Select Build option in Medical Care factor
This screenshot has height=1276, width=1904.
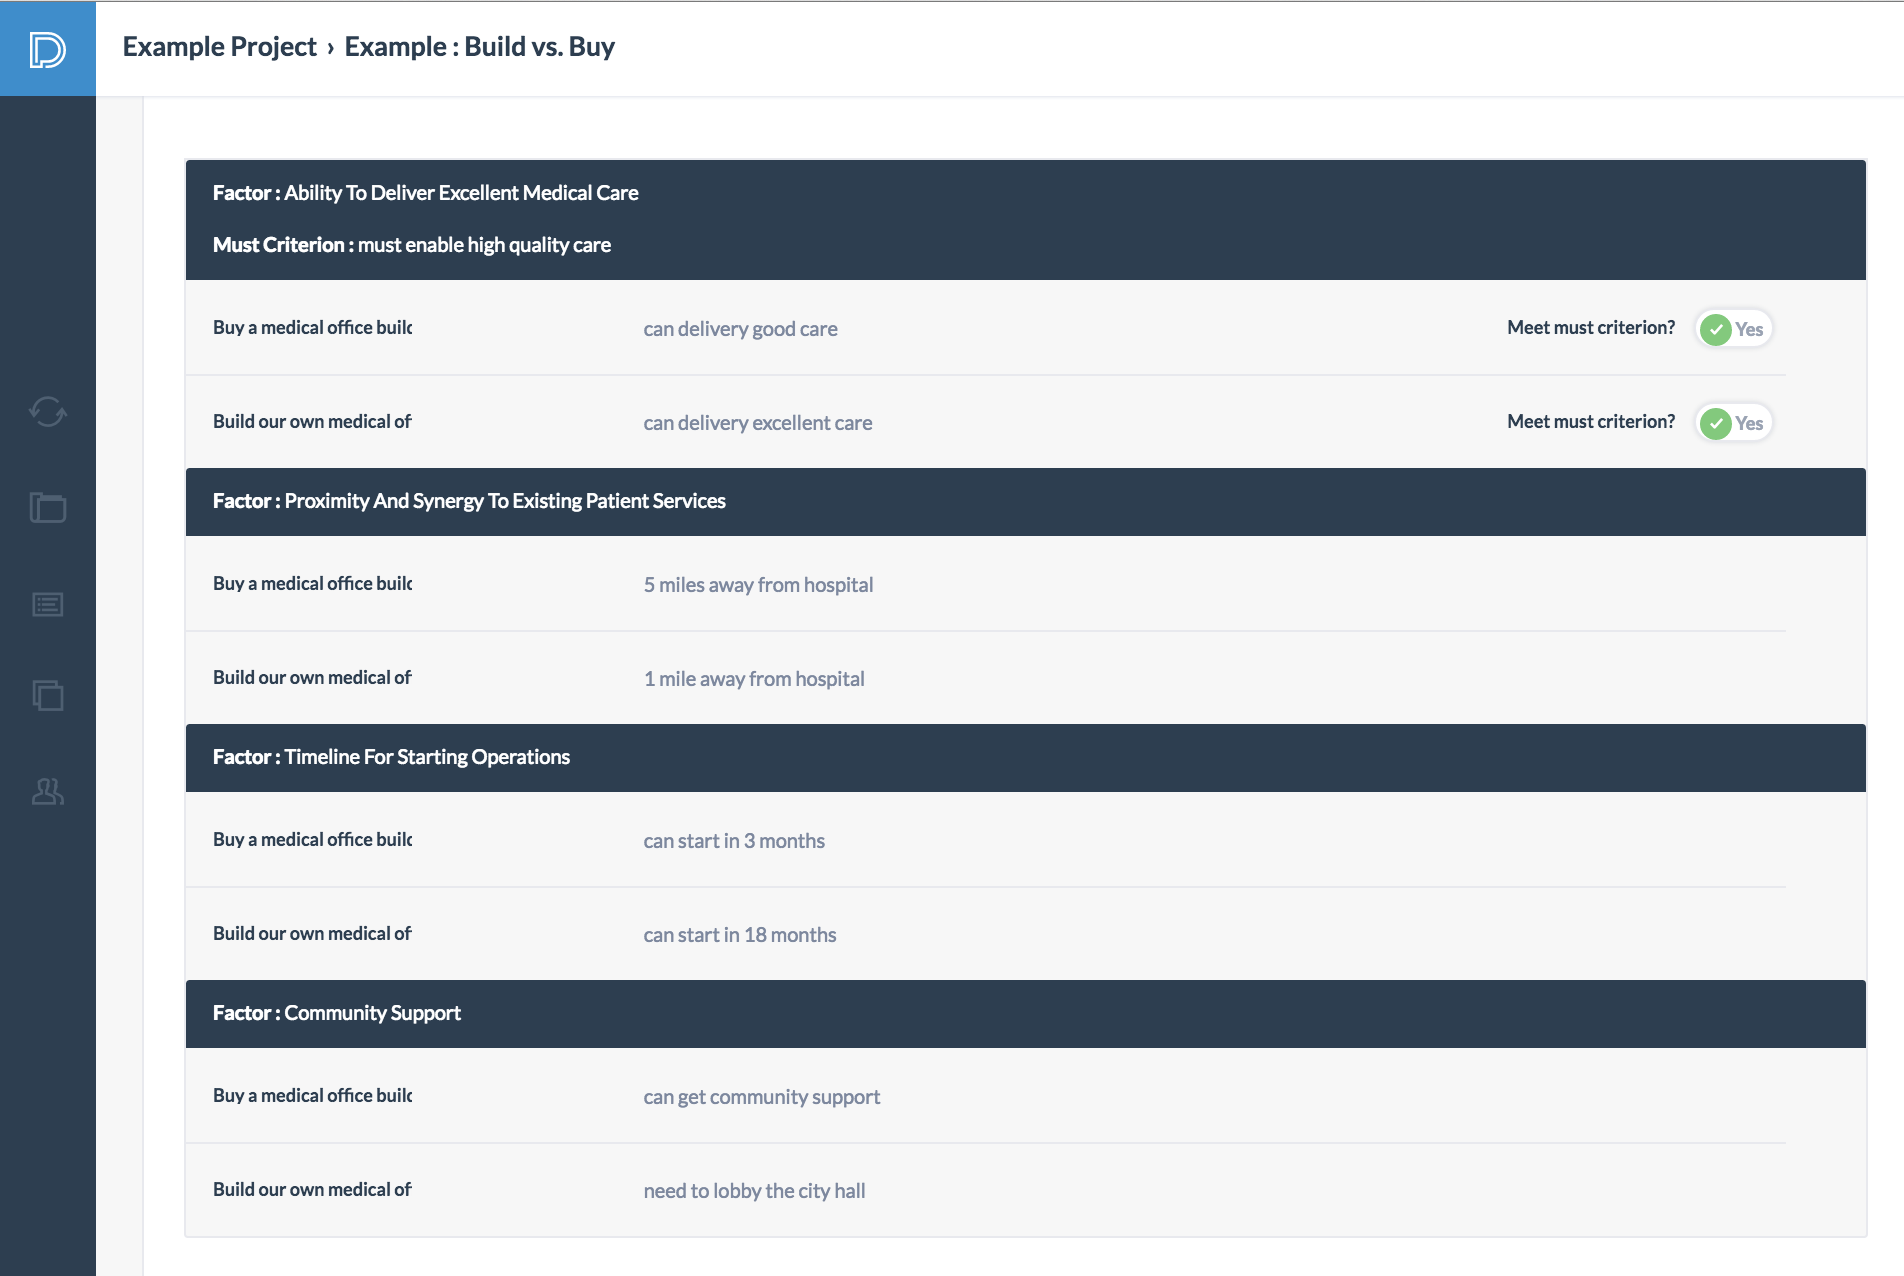pyautogui.click(x=312, y=421)
